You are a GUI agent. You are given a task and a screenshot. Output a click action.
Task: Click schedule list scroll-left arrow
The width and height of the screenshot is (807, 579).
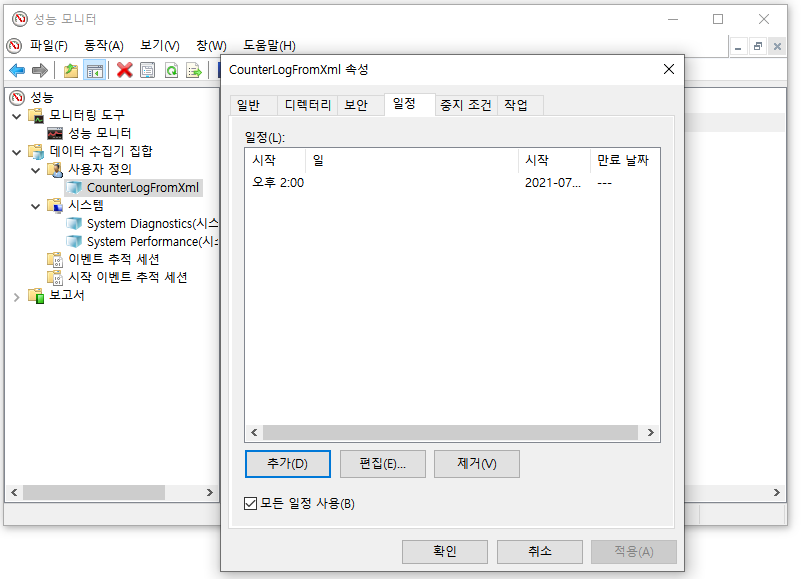[x=254, y=432]
